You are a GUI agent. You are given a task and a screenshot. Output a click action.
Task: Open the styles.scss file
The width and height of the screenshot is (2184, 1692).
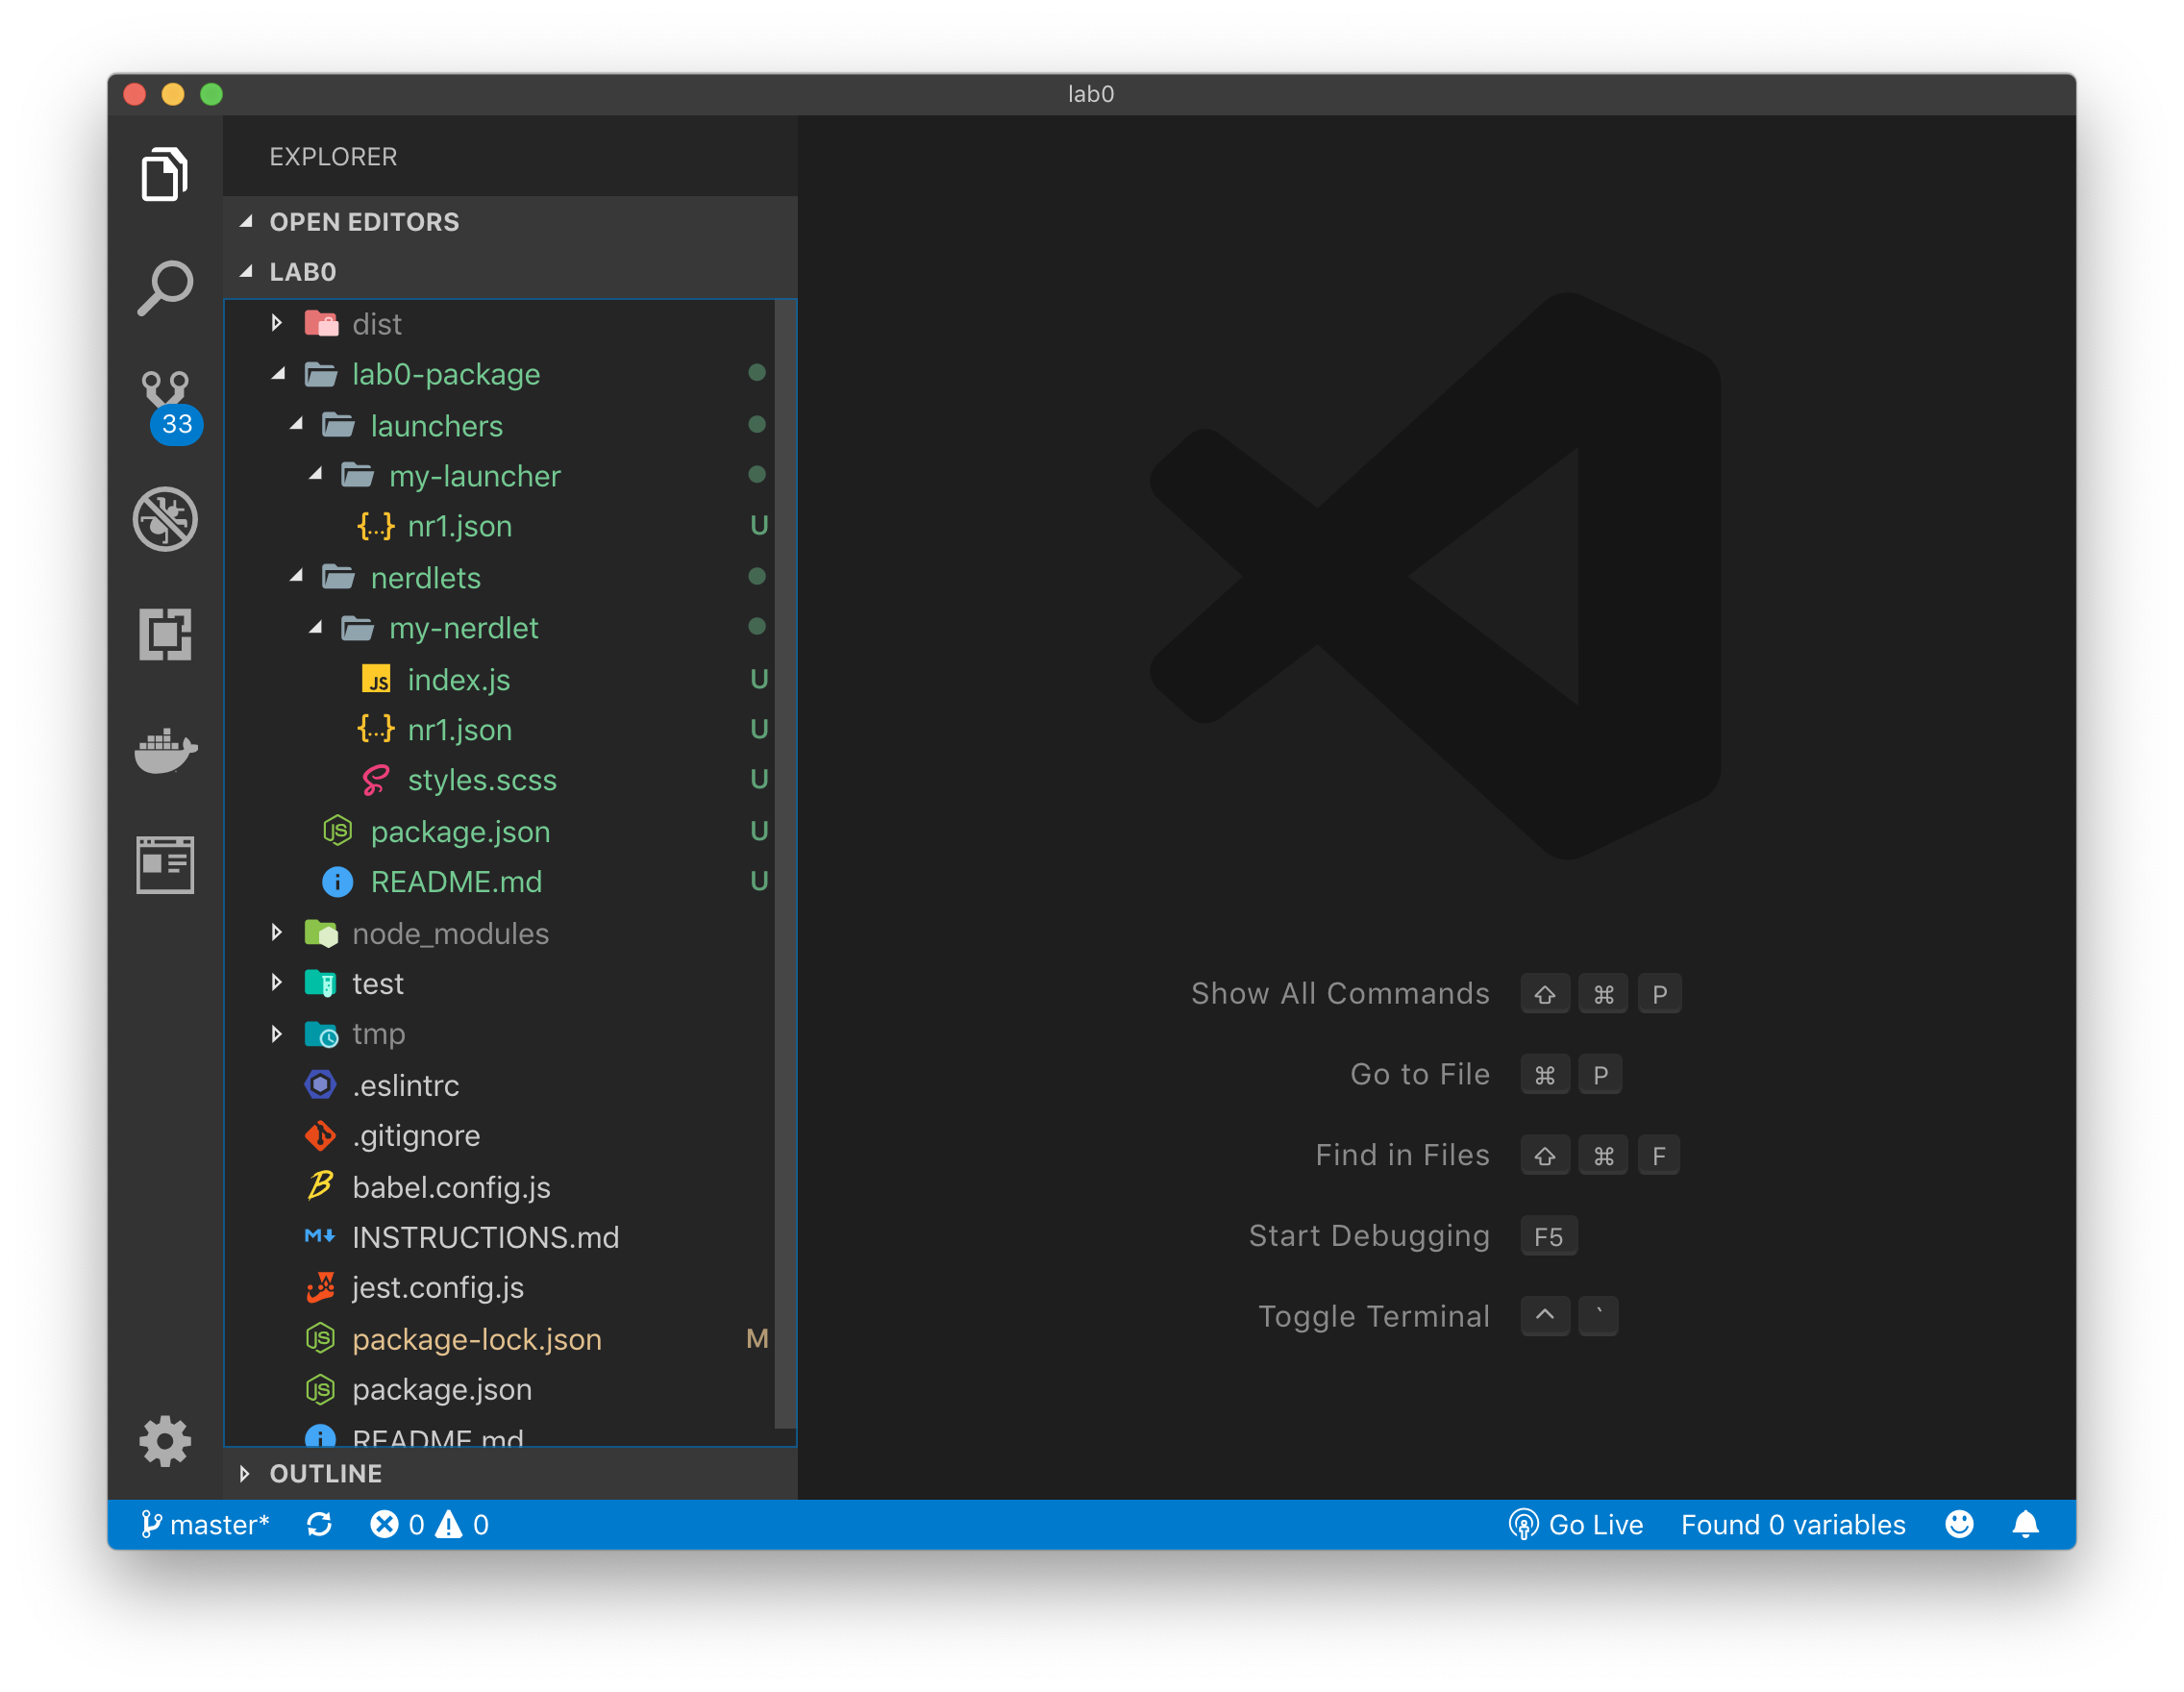click(x=481, y=780)
